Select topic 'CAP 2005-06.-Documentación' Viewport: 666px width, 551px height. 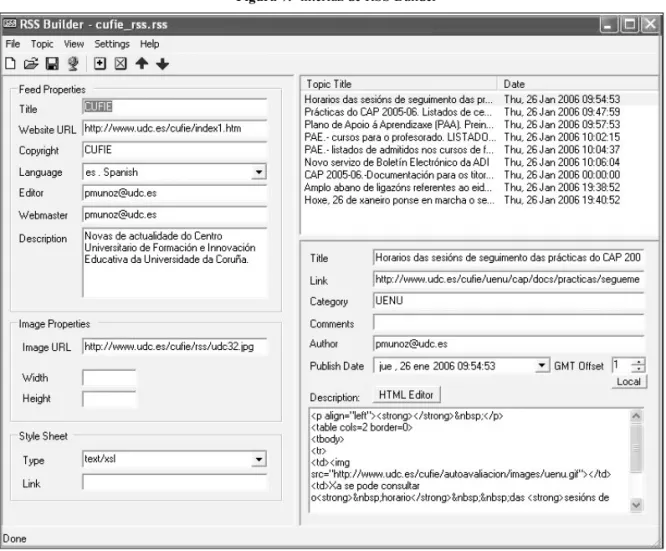[x=399, y=175]
